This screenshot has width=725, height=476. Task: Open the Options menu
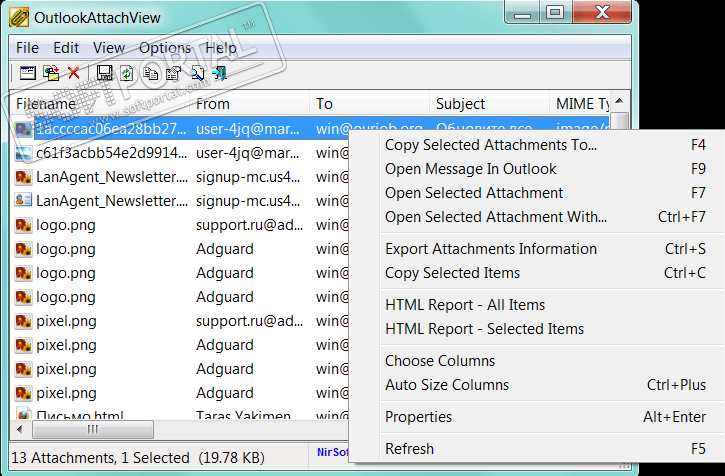coord(165,48)
